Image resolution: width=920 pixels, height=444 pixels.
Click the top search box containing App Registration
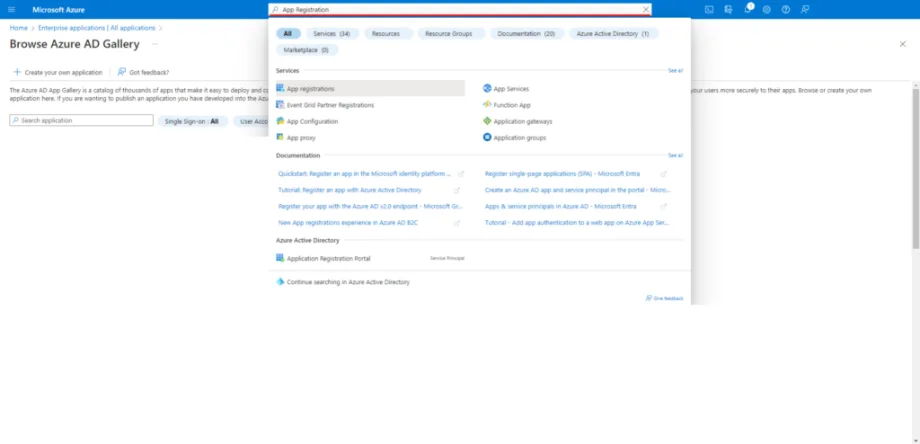tap(459, 9)
